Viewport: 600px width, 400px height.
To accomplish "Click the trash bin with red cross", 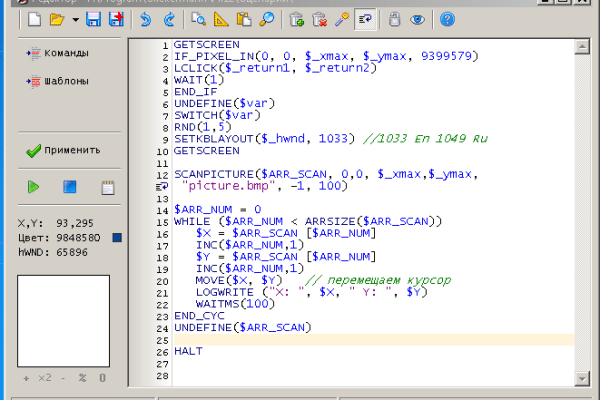I will (320, 19).
